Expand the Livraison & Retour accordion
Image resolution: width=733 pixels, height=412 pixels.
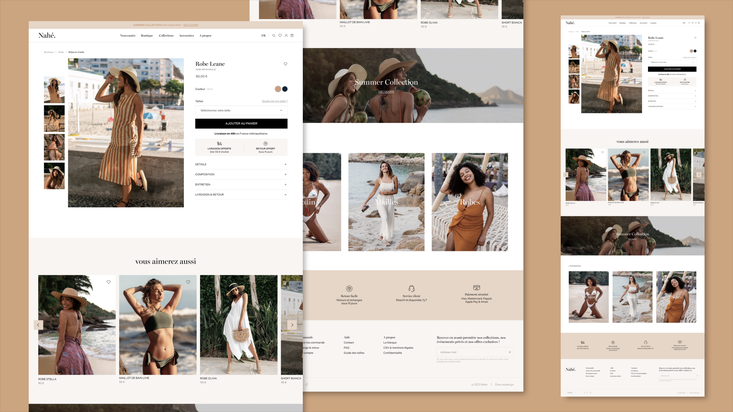pyautogui.click(x=241, y=195)
